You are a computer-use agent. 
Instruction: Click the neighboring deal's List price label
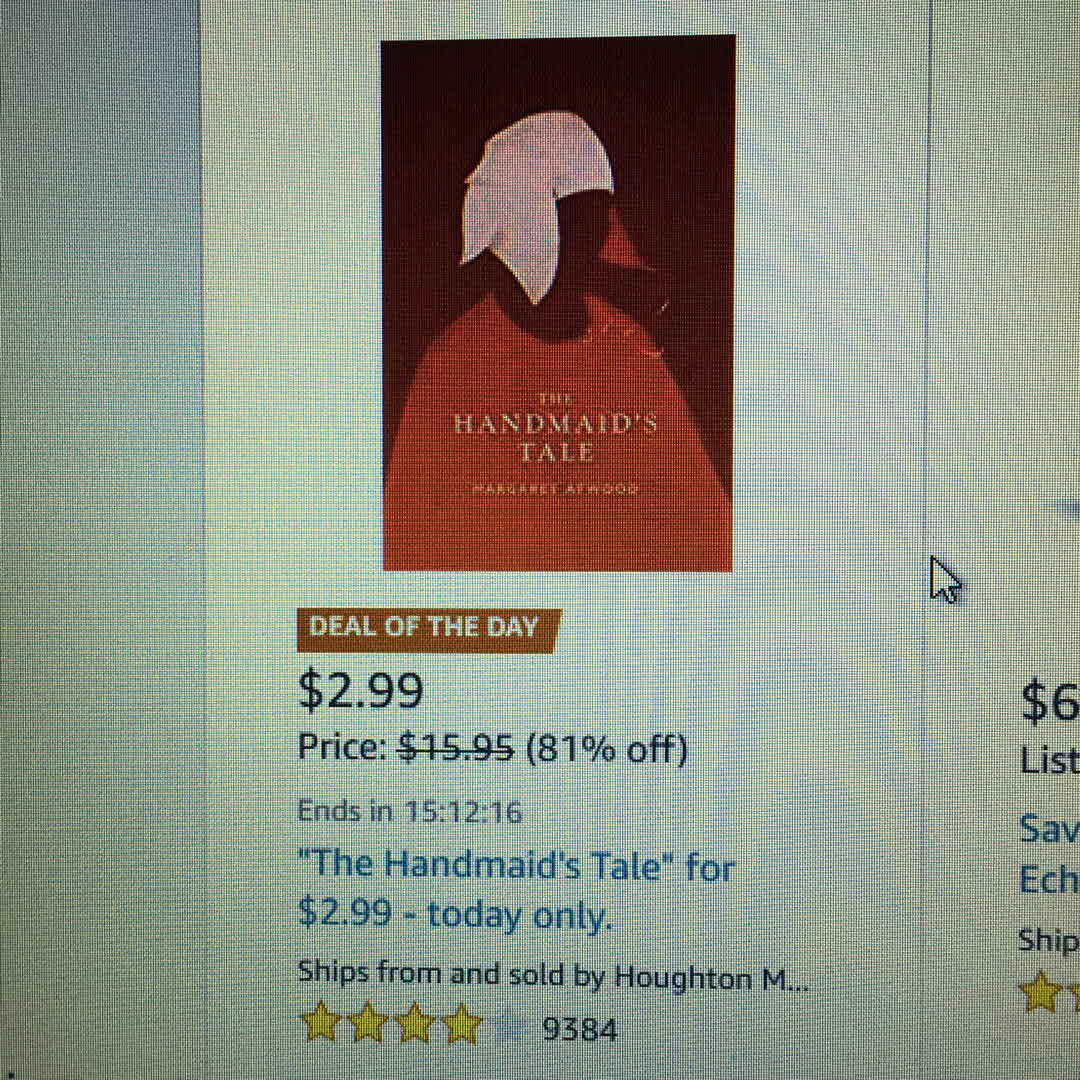click(1050, 761)
